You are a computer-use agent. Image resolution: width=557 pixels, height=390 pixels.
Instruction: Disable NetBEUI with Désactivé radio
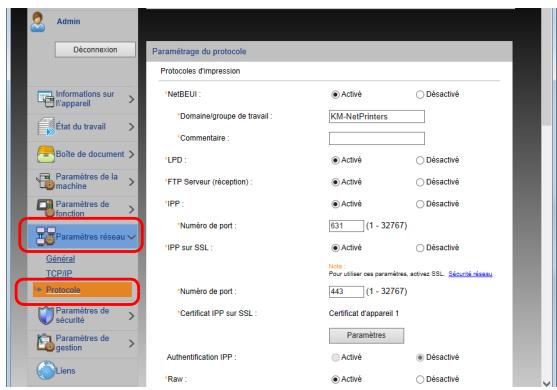click(420, 94)
